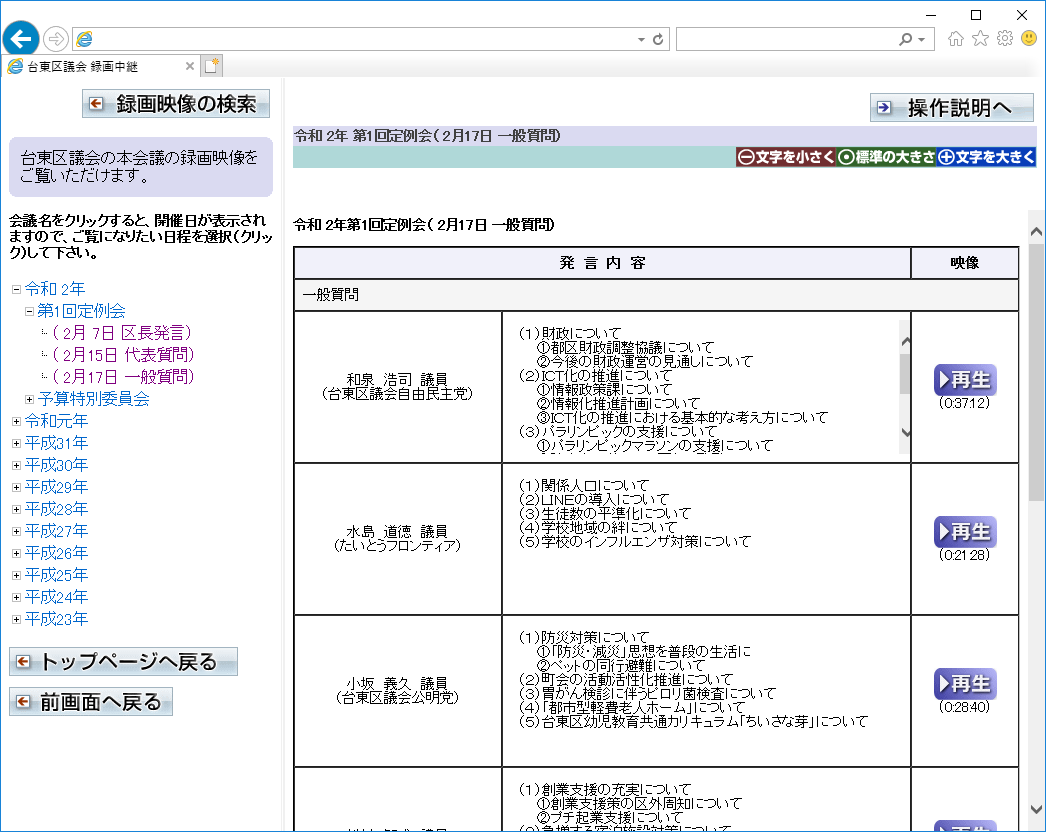Play 水島 道徳 議員 video with 再生
Image resolution: width=1046 pixels, height=832 pixels.
965,532
